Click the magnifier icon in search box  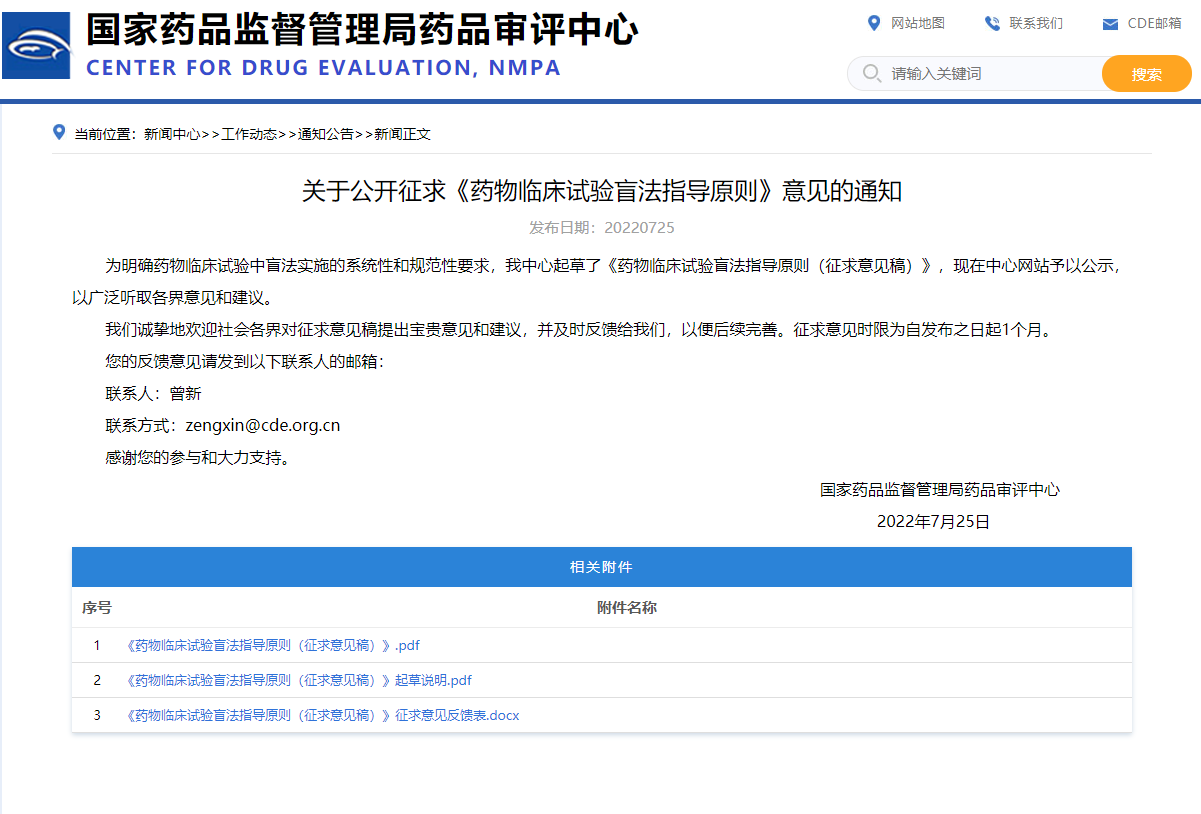click(871, 73)
